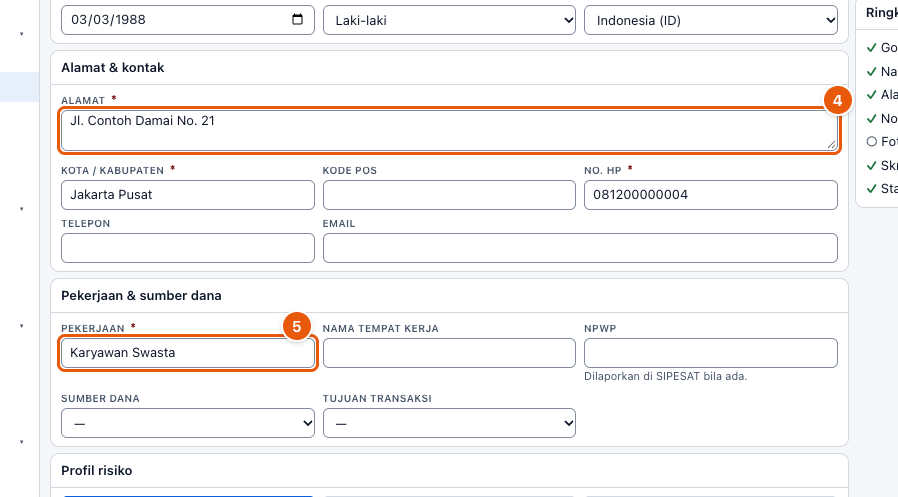Click the Pekerjaan & sumber dana heading

[x=141, y=295]
